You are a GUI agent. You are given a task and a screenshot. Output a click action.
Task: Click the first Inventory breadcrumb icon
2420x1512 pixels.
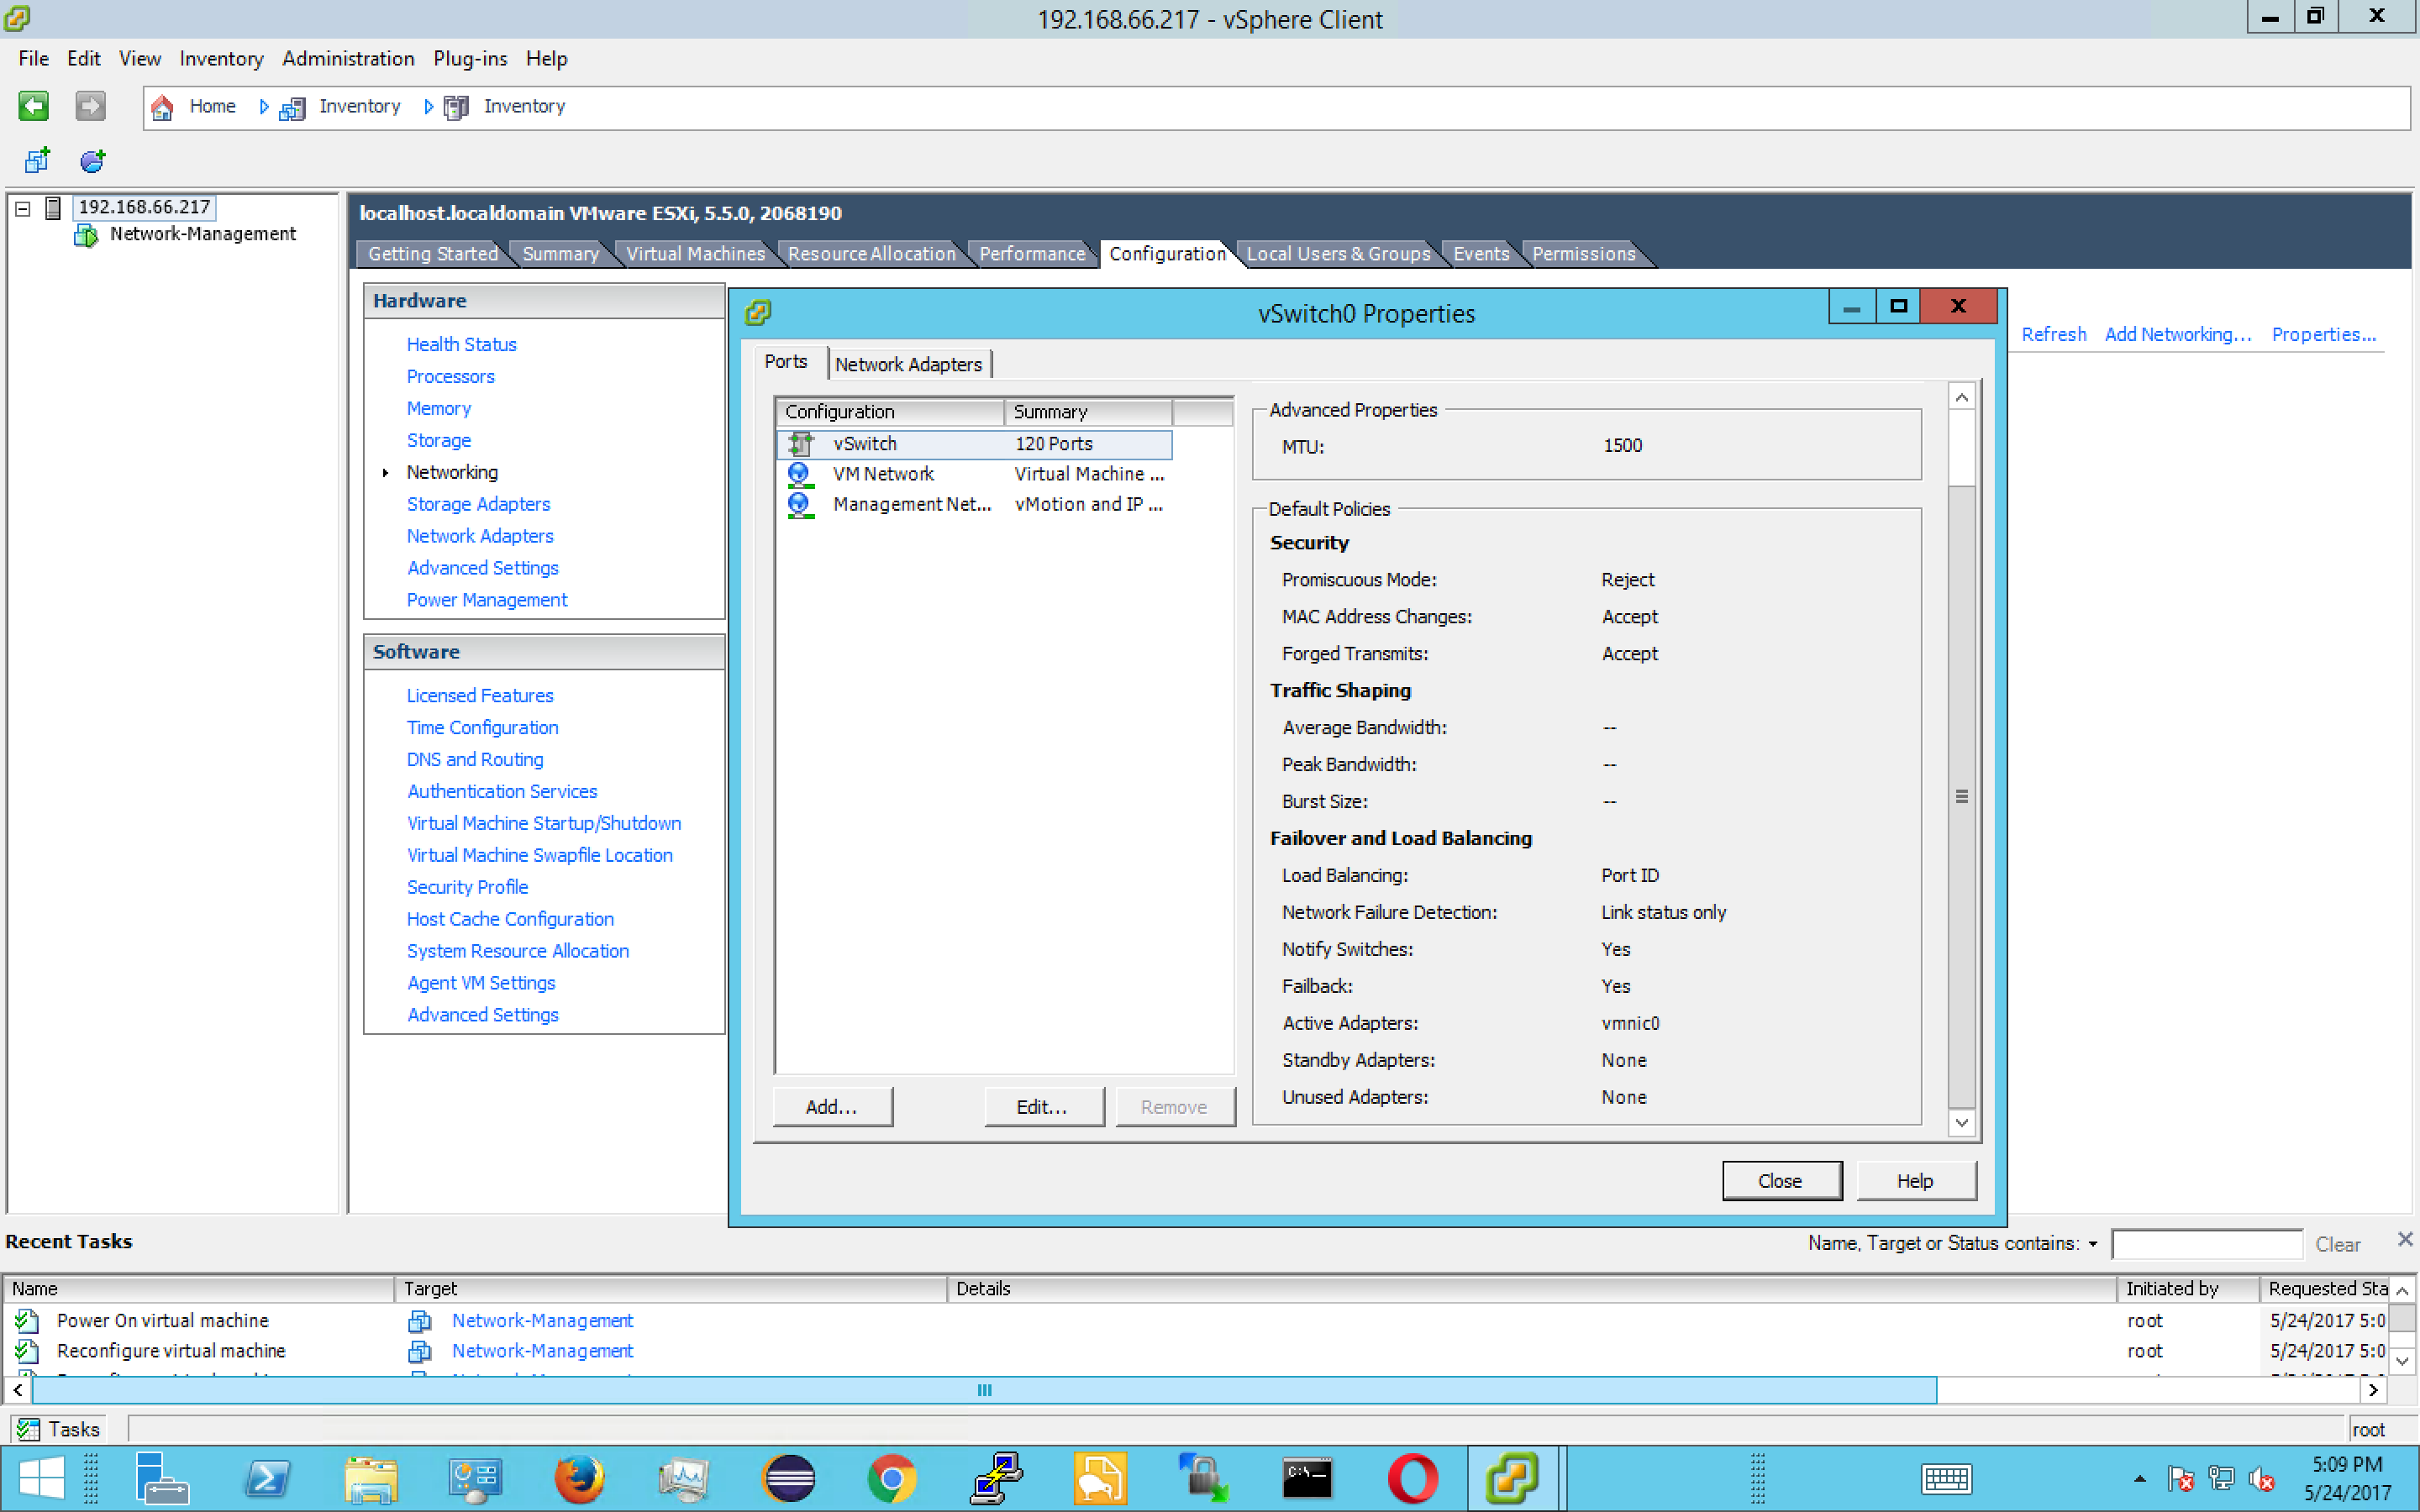click(292, 107)
